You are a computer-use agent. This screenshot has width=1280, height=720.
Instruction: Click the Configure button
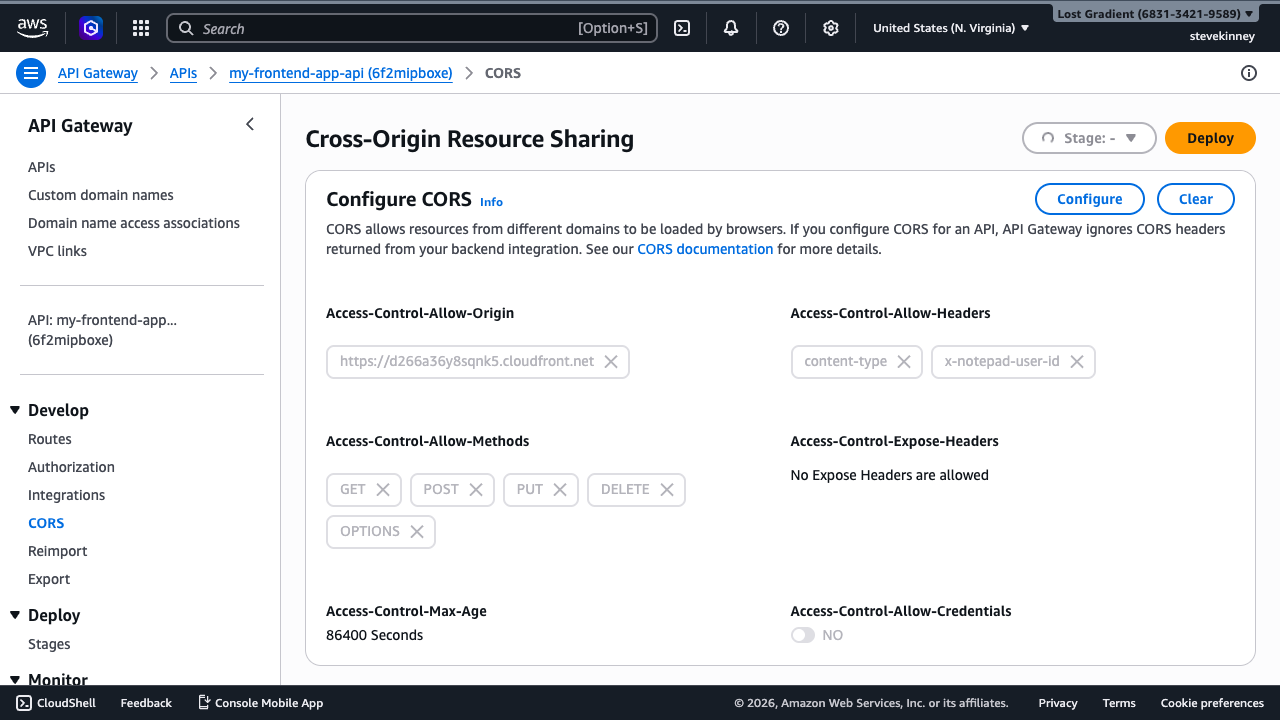[x=1090, y=199]
